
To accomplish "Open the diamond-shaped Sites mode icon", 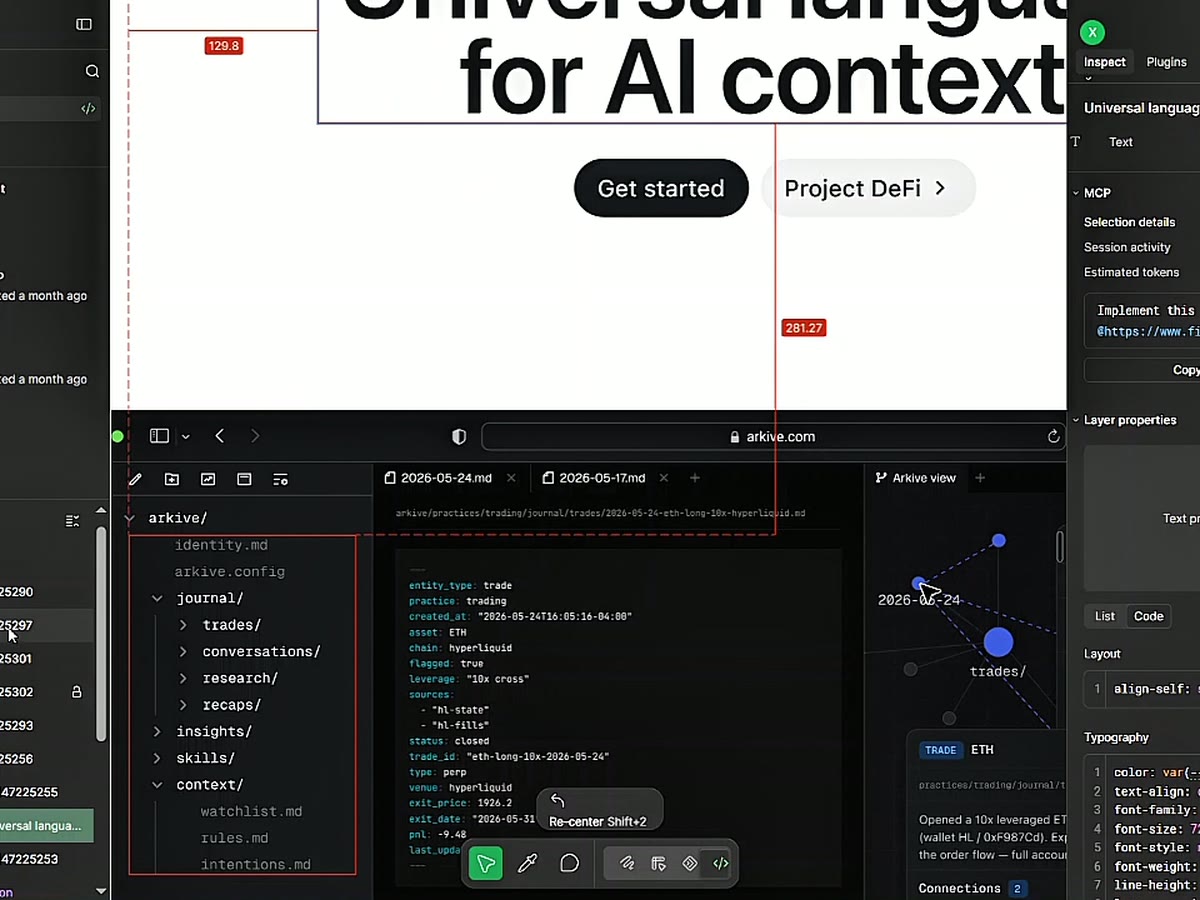I will tap(690, 864).
